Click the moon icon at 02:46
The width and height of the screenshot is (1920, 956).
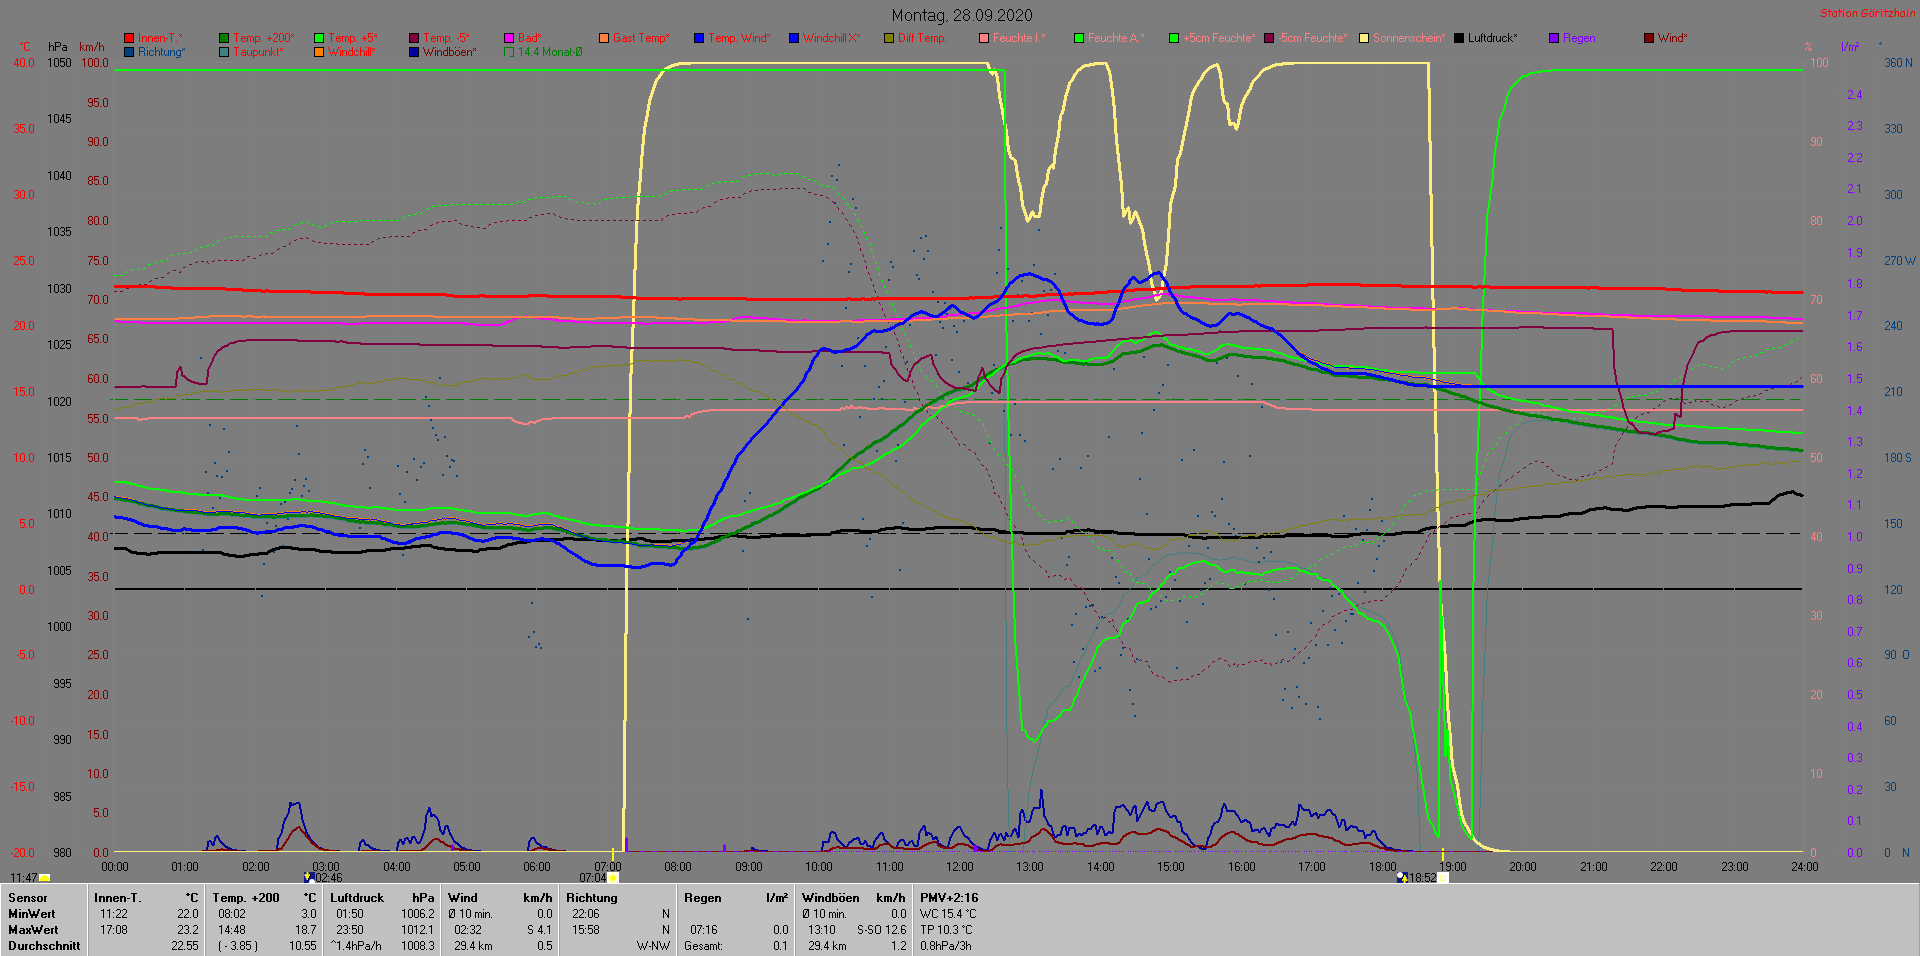point(309,878)
